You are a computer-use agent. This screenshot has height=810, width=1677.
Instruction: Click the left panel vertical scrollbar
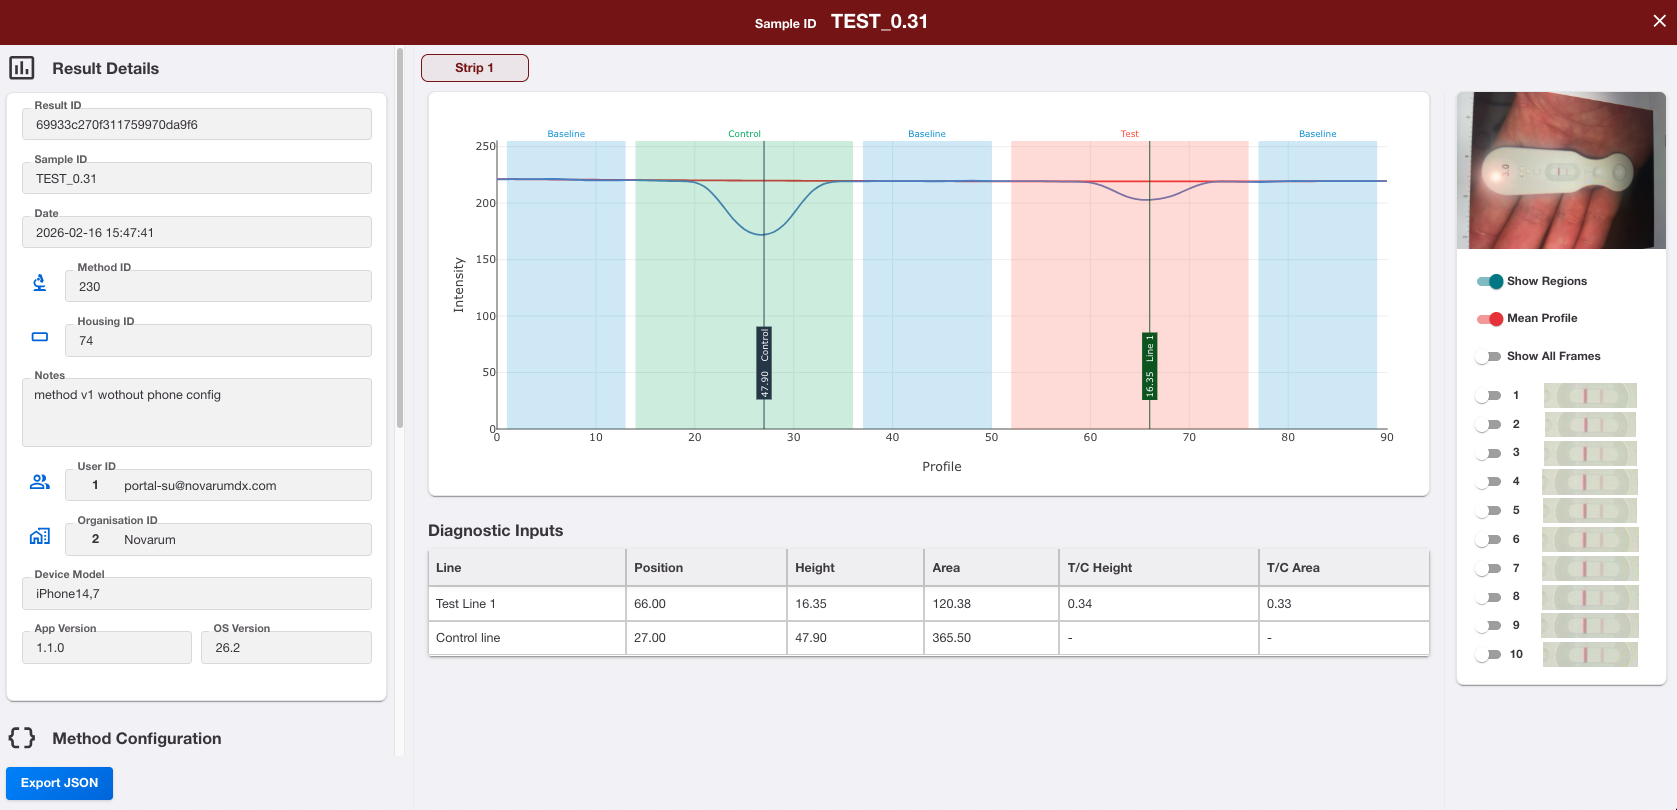pos(400,238)
